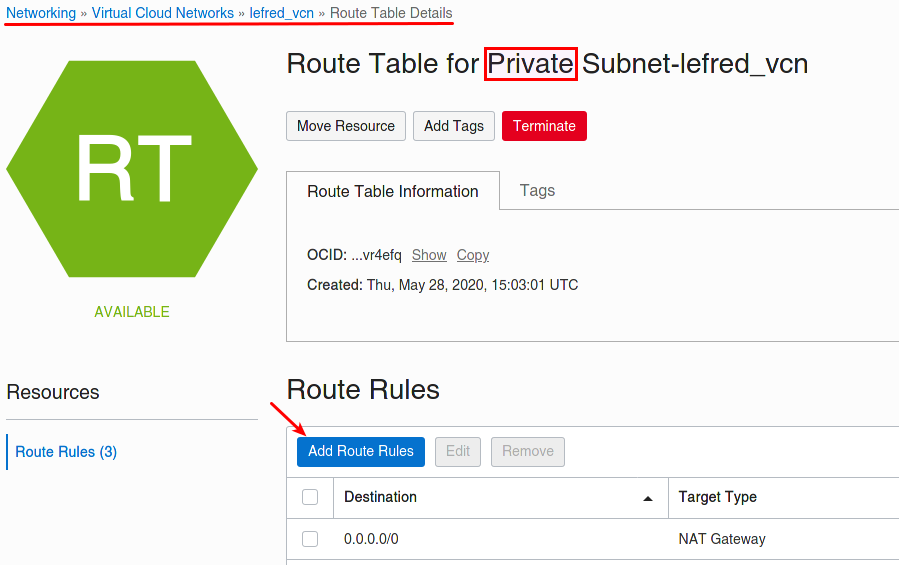The width and height of the screenshot is (899, 565).
Task: Select the Route Table Information tab
Action: [393, 191]
